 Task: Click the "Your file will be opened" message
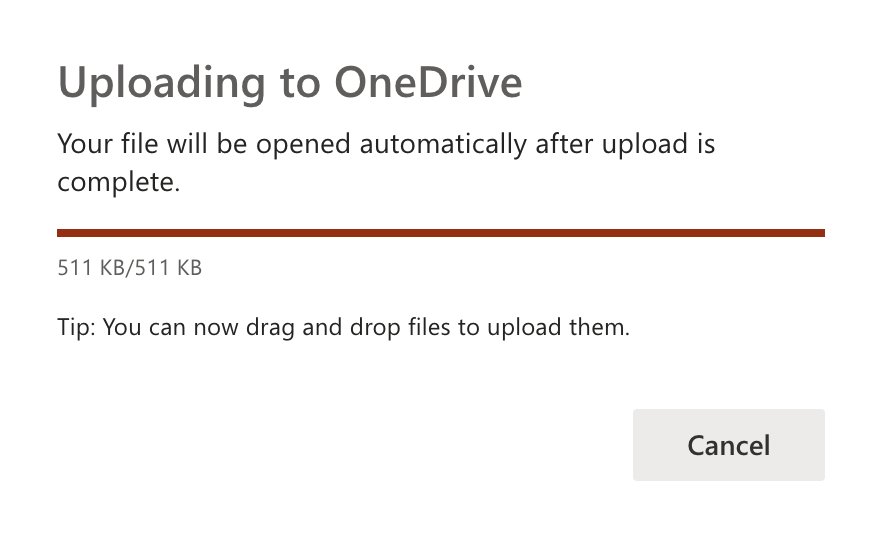386,145
